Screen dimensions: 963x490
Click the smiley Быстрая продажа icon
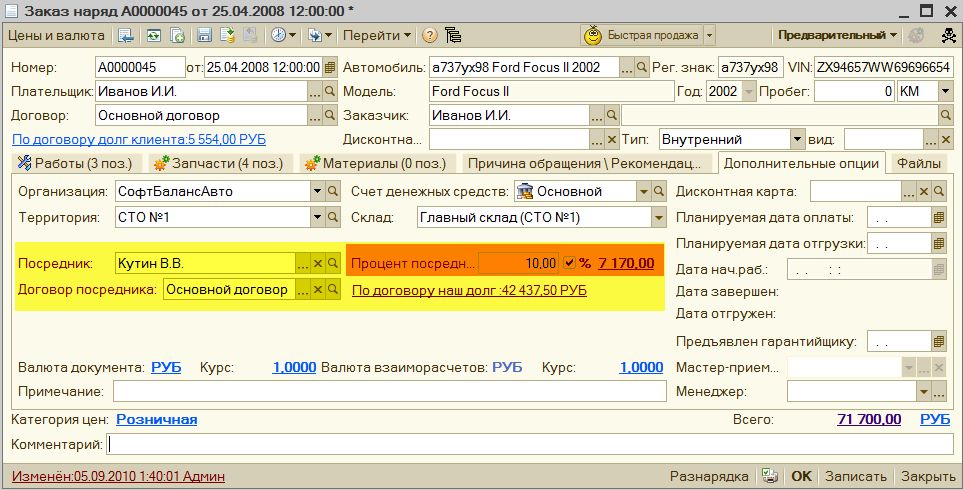(x=593, y=35)
